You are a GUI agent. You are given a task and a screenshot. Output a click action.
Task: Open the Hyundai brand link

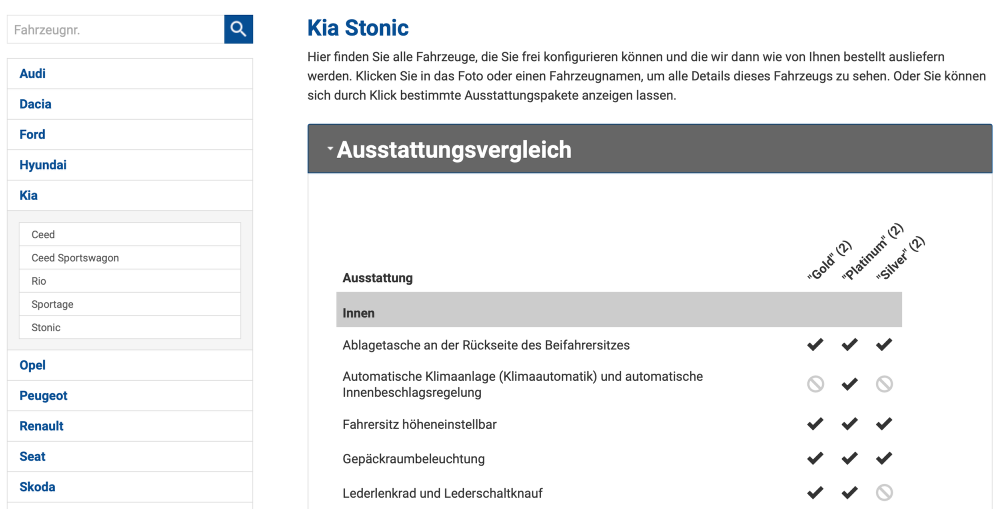click(x=43, y=165)
